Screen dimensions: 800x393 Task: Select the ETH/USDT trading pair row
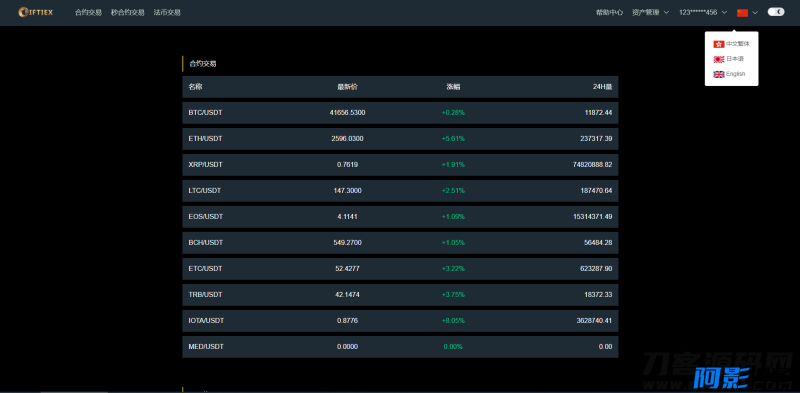click(x=400, y=139)
